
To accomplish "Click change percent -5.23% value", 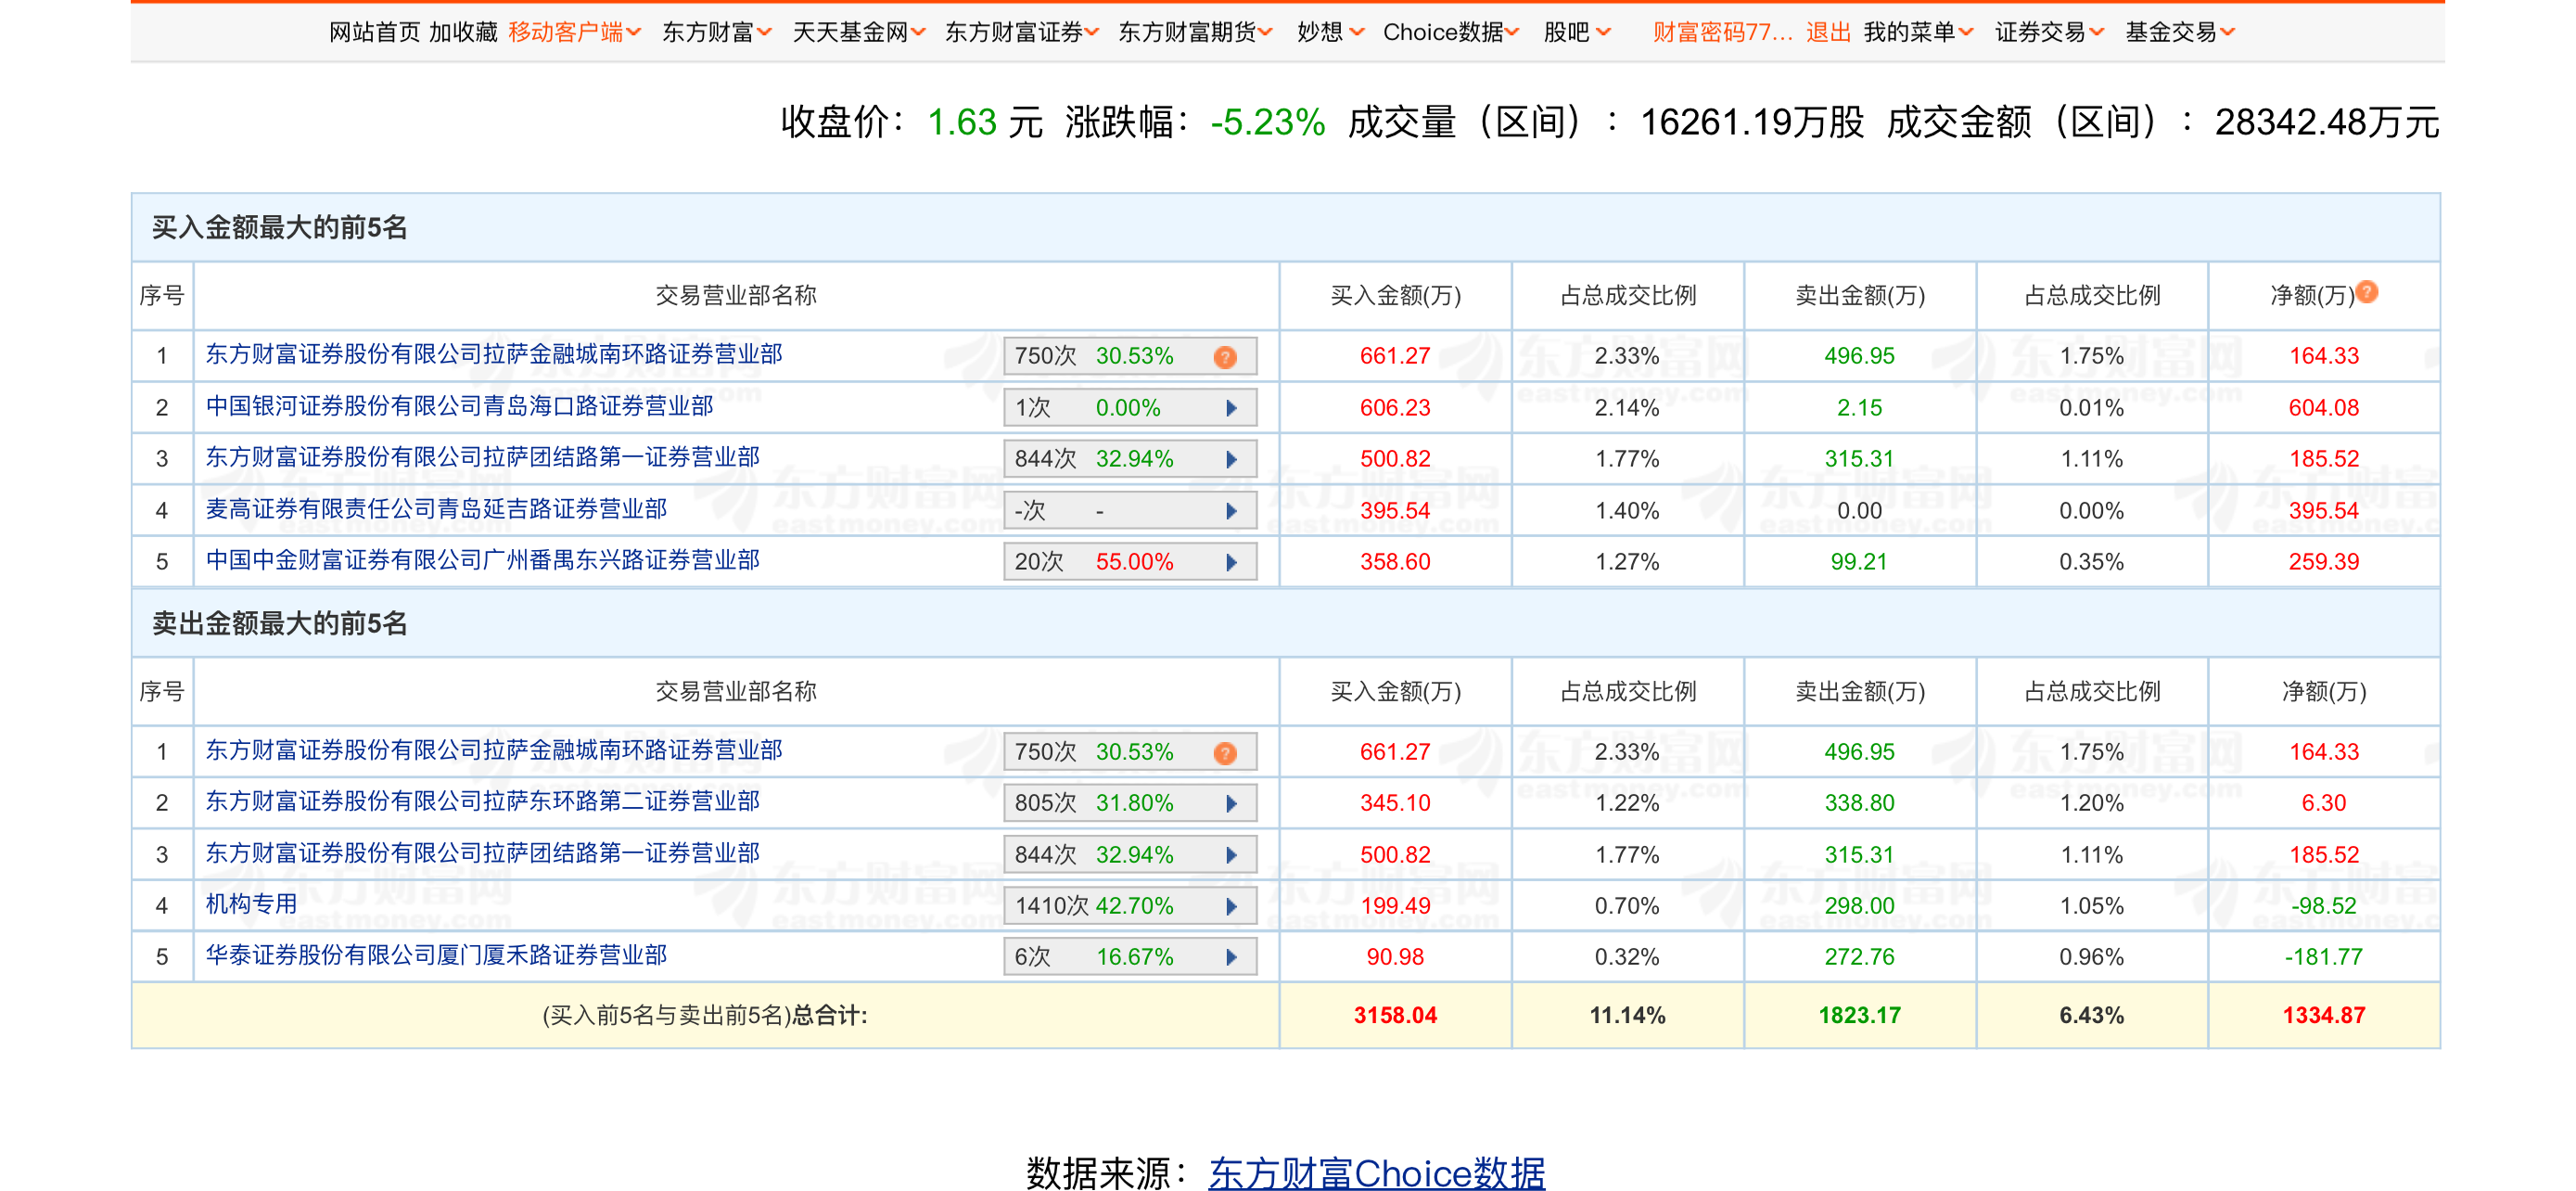I will pos(1267,122).
